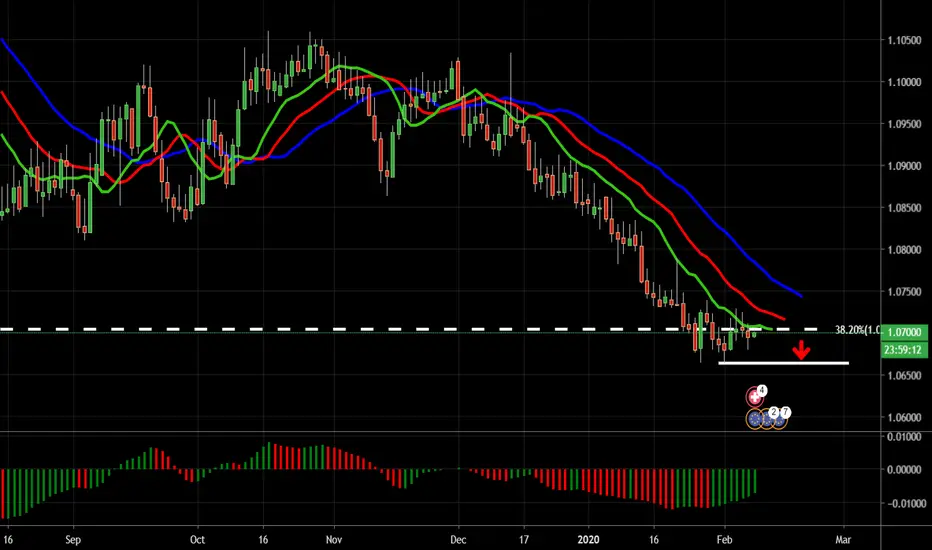Click the Oct label on time axis
Viewport: 932px width, 550px height.
[197, 540]
